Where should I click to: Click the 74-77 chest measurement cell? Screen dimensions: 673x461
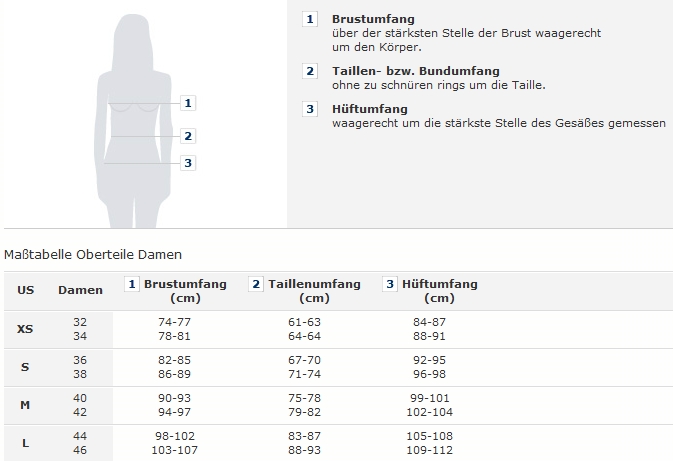click(174, 322)
